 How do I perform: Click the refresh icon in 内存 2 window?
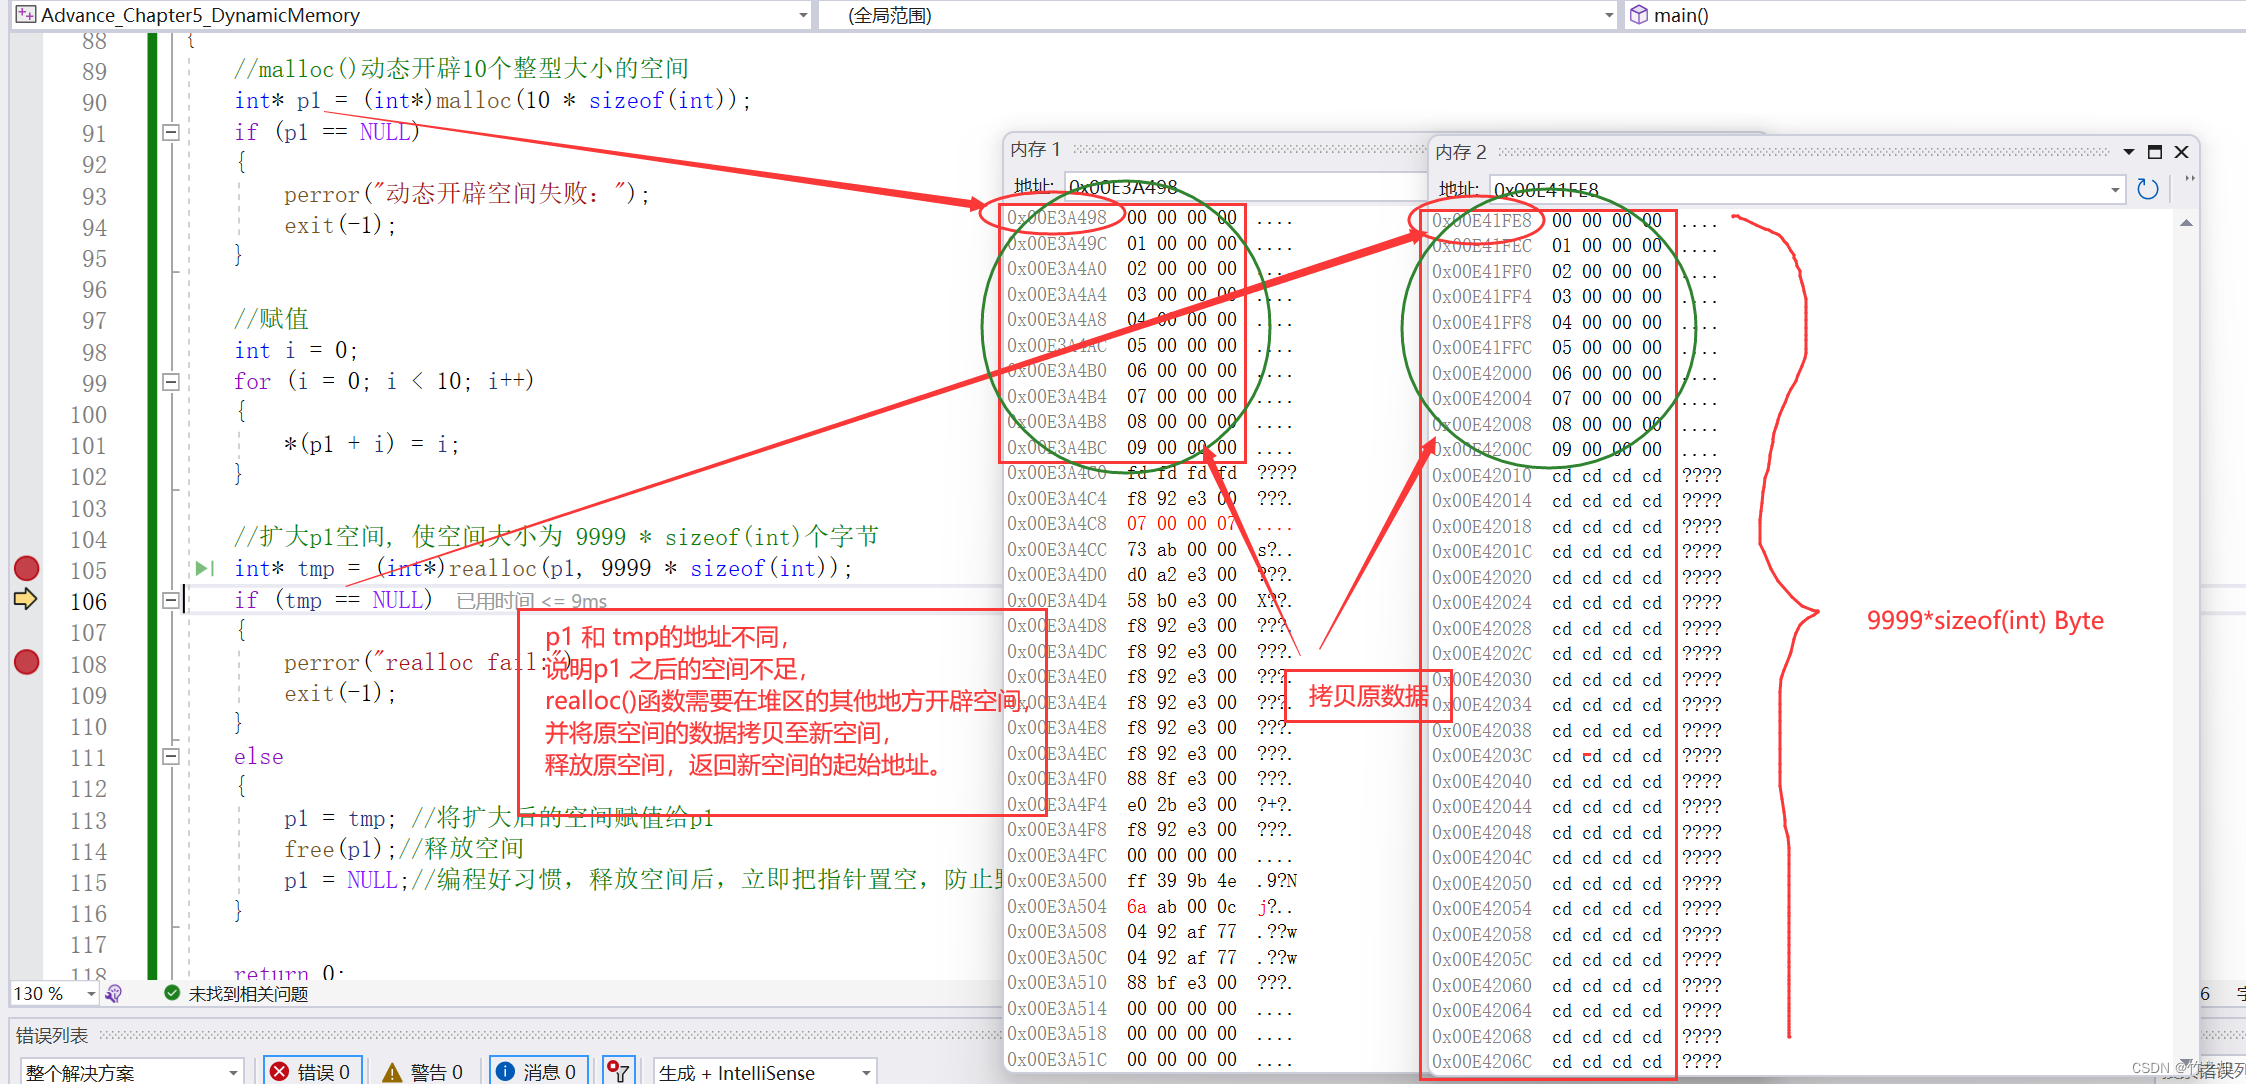click(2148, 189)
